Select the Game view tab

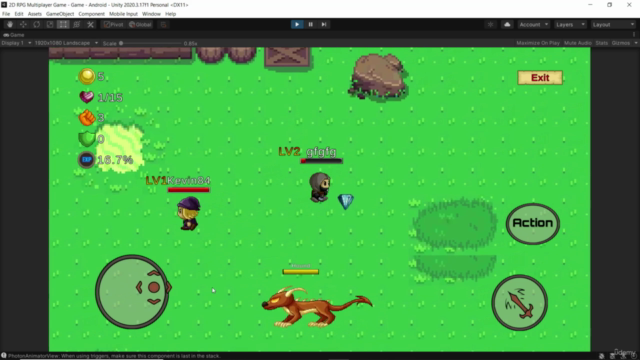point(14,35)
